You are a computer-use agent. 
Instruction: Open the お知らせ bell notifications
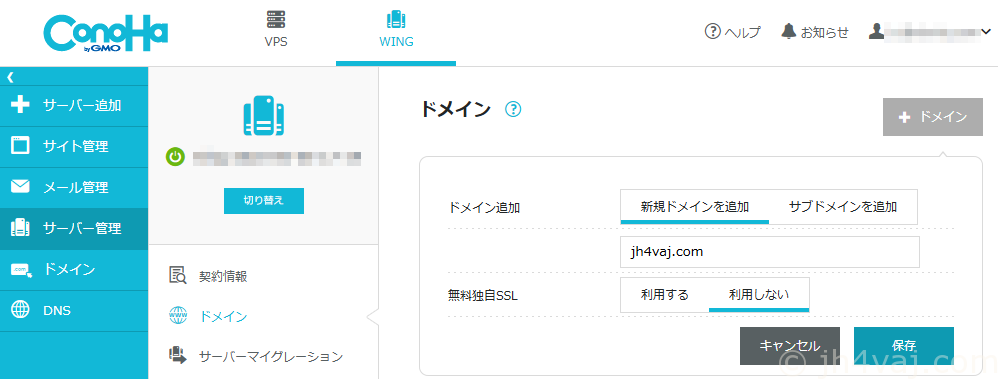pos(789,31)
